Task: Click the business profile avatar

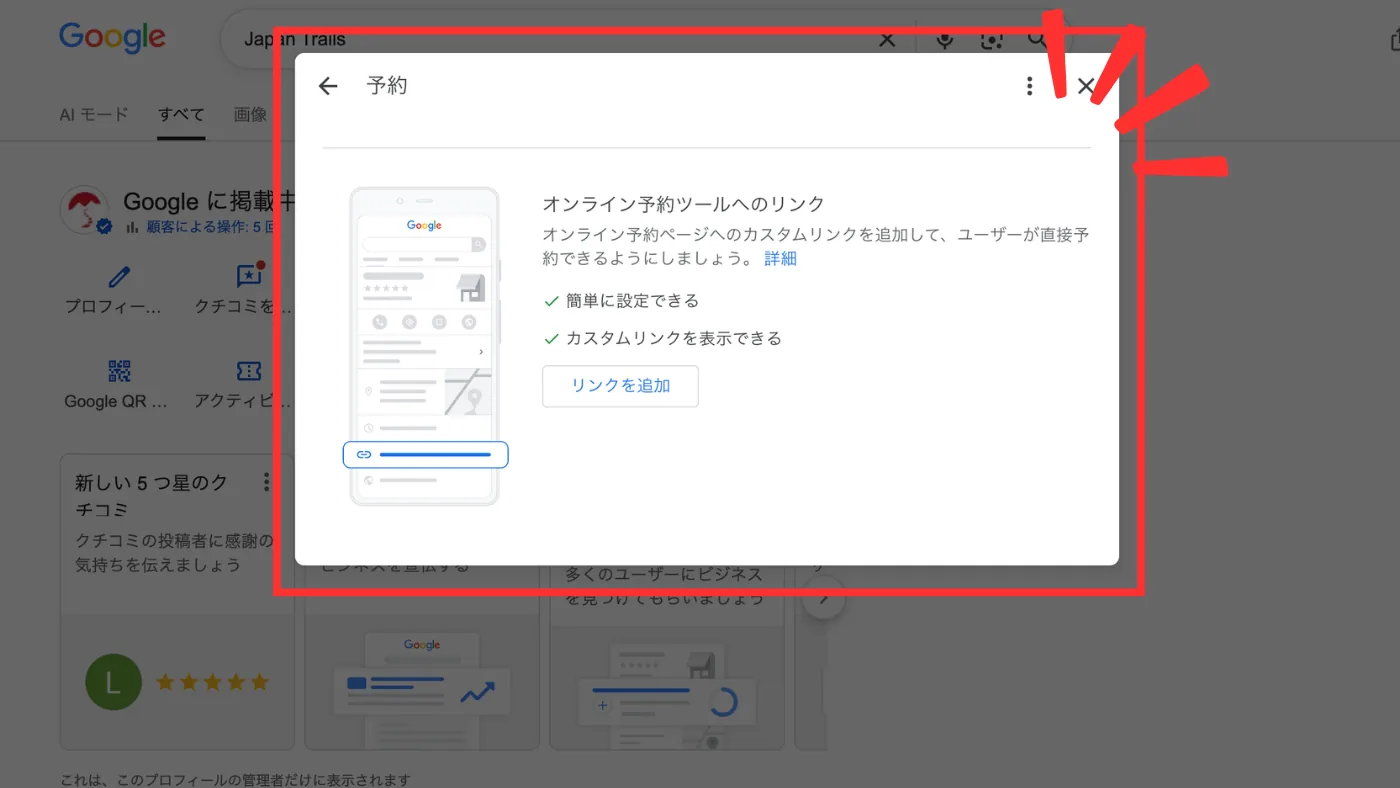Action: (86, 211)
